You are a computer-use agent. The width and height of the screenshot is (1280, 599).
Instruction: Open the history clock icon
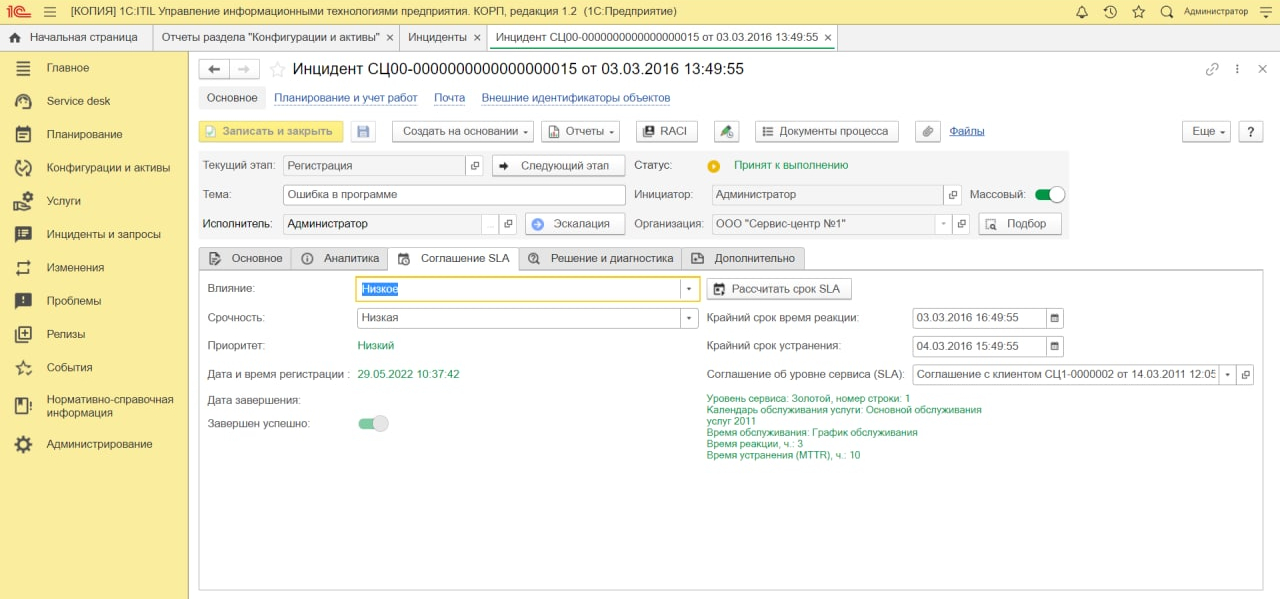(x=1110, y=12)
